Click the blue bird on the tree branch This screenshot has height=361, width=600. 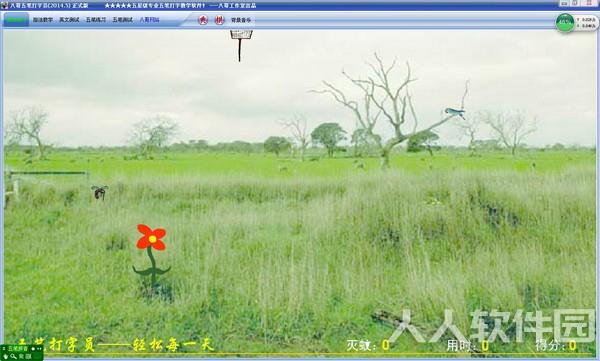[455, 113]
